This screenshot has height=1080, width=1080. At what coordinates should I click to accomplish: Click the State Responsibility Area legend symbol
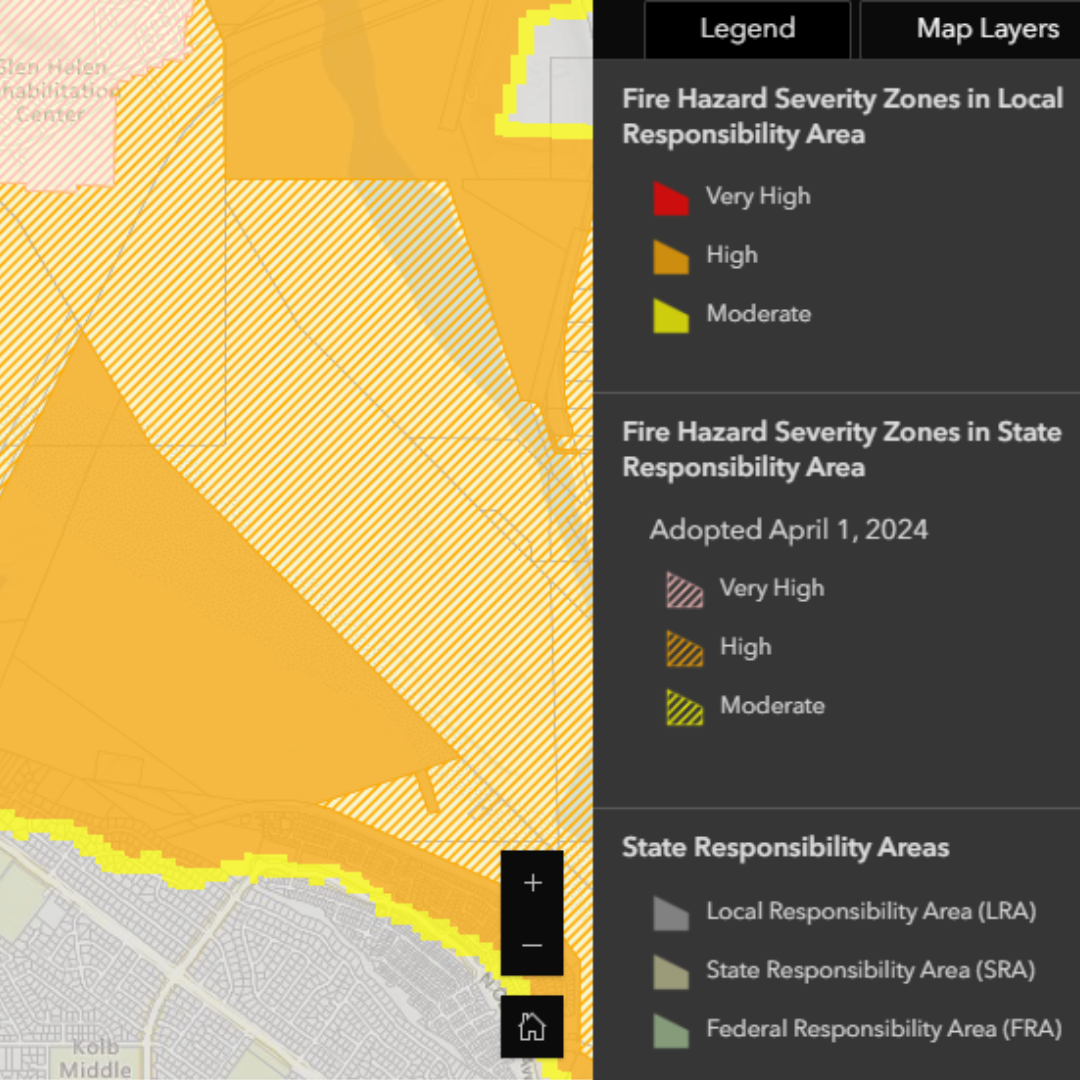coord(670,971)
